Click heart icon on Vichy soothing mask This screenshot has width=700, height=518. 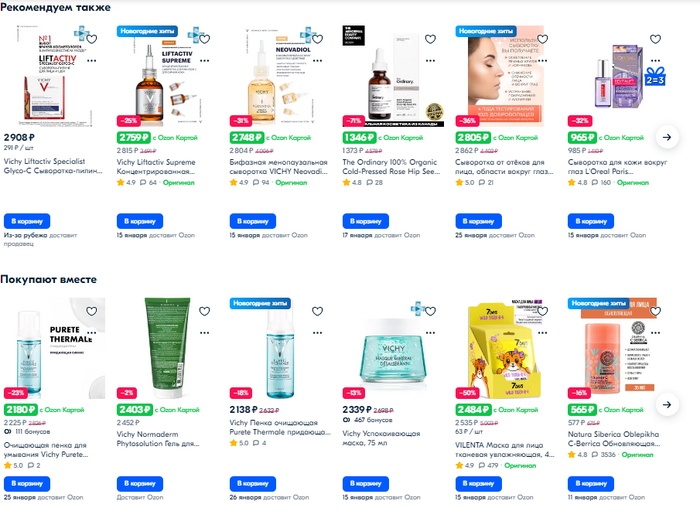(x=430, y=311)
